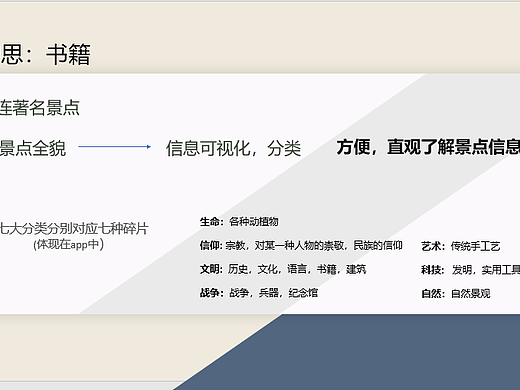This screenshot has width=520, height=390.
Task: Select the bold text '方便，直观了解景点信息'
Action: (428, 147)
